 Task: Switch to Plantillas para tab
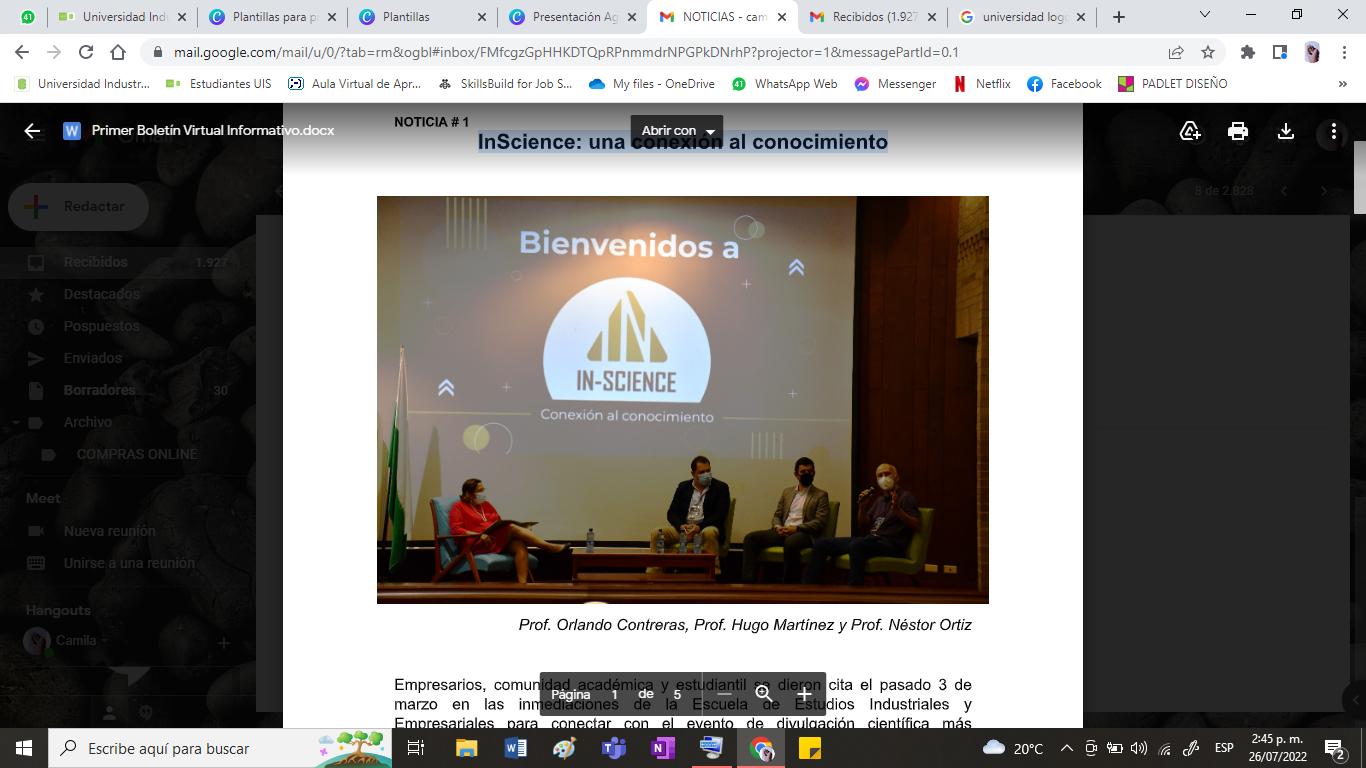pyautogui.click(x=272, y=17)
